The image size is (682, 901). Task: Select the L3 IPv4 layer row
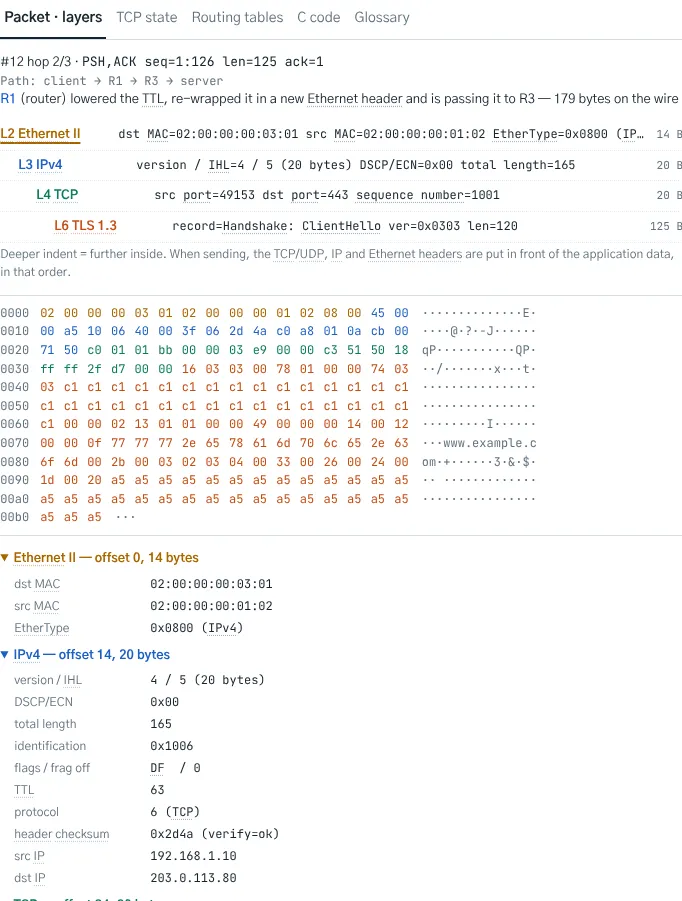(x=341, y=165)
